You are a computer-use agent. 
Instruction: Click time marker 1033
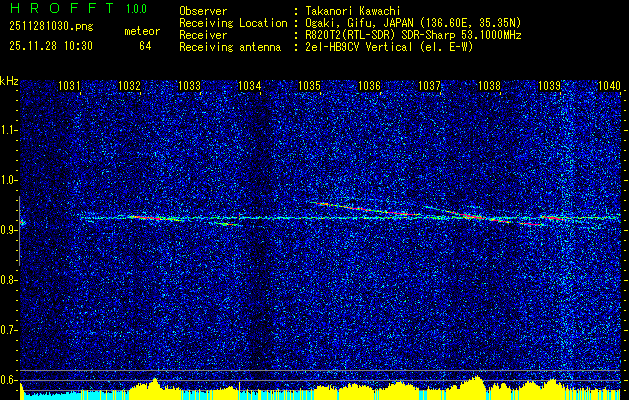[189, 85]
